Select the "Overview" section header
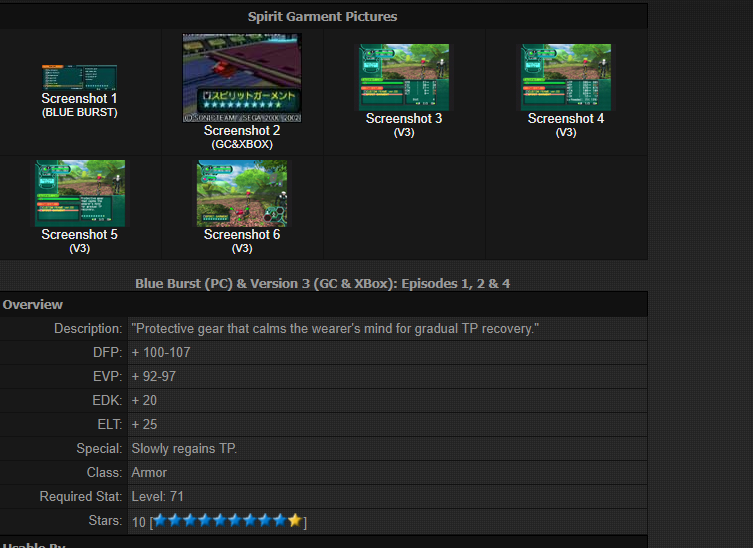Screen dimensions: 753x548 (33, 304)
